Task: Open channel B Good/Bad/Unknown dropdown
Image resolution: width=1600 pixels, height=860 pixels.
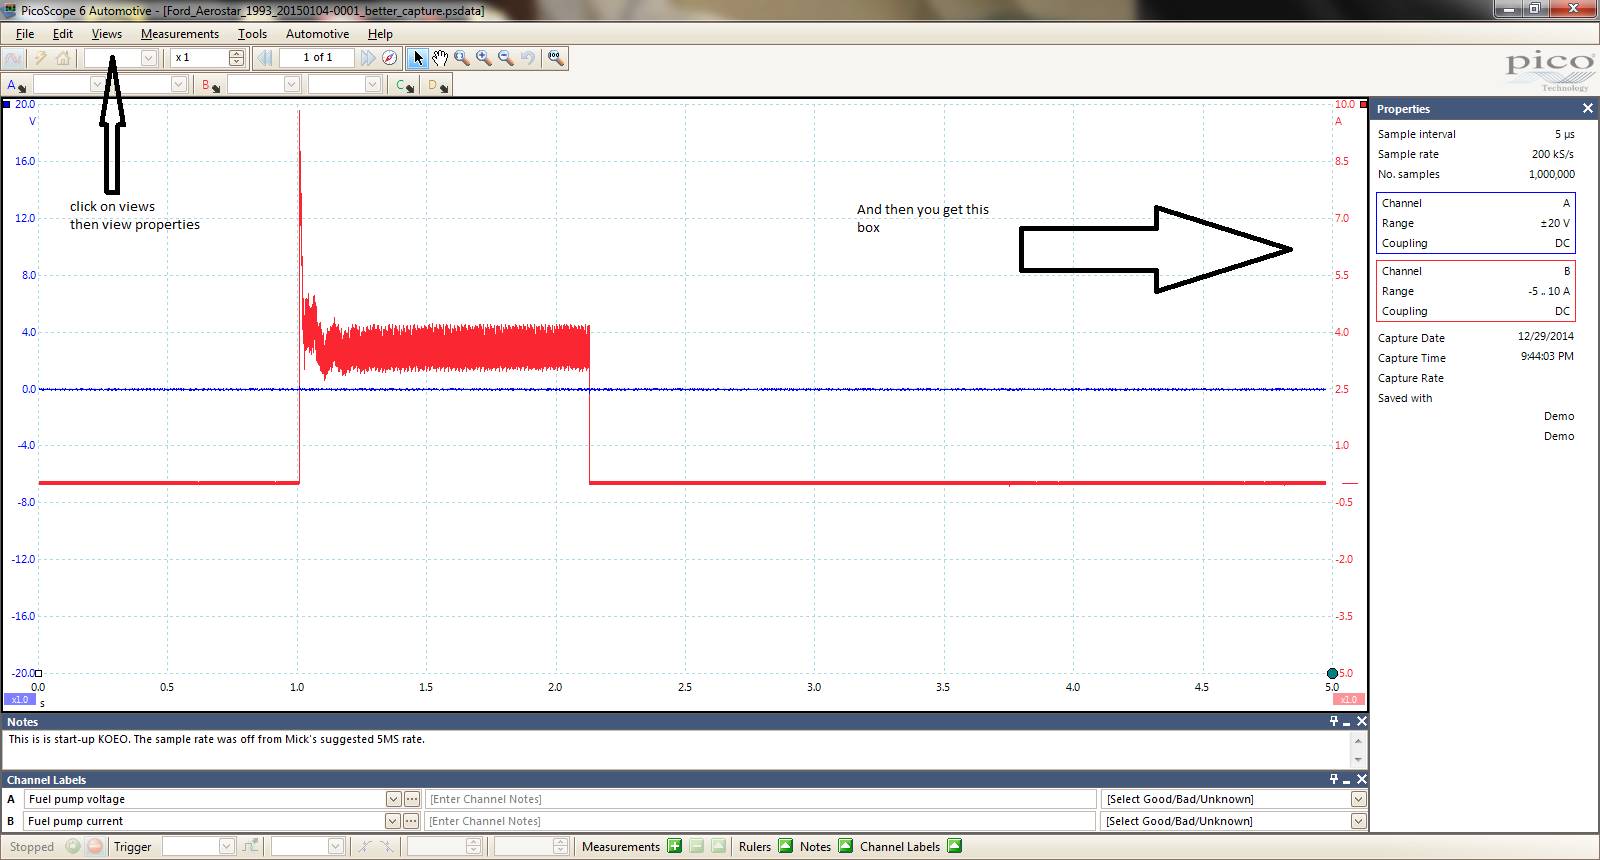Action: tap(1358, 821)
